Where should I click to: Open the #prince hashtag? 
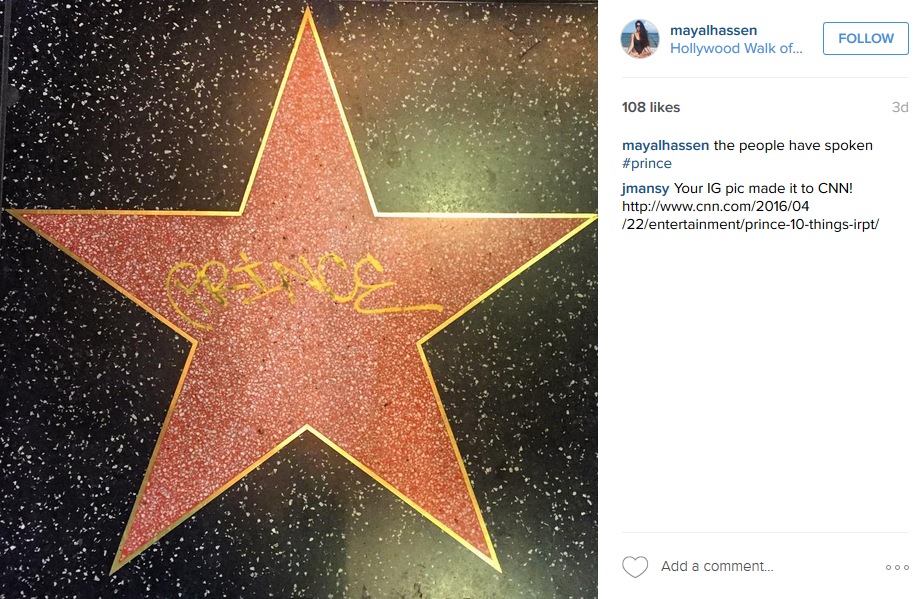click(x=646, y=163)
